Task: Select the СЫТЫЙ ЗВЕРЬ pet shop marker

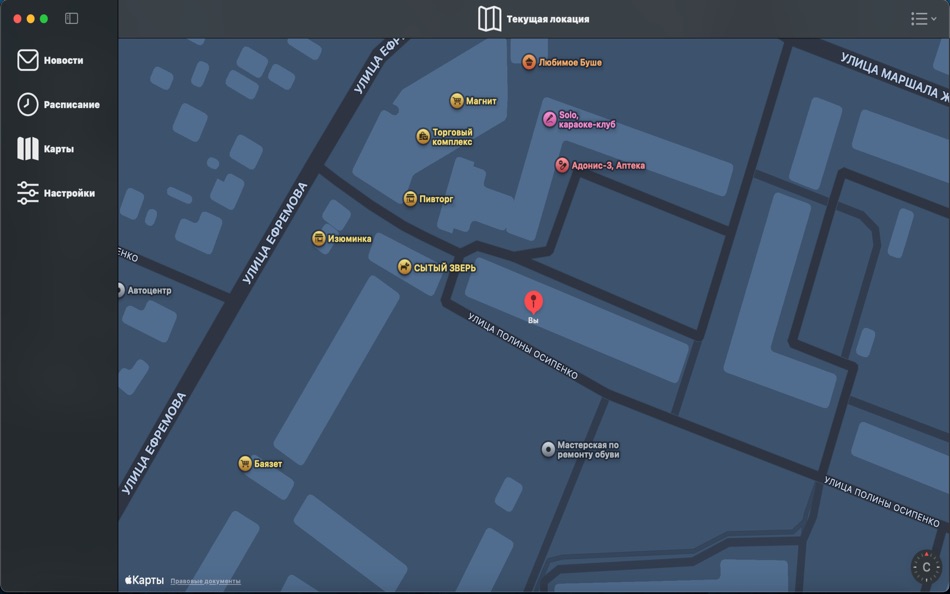Action: pos(404,267)
